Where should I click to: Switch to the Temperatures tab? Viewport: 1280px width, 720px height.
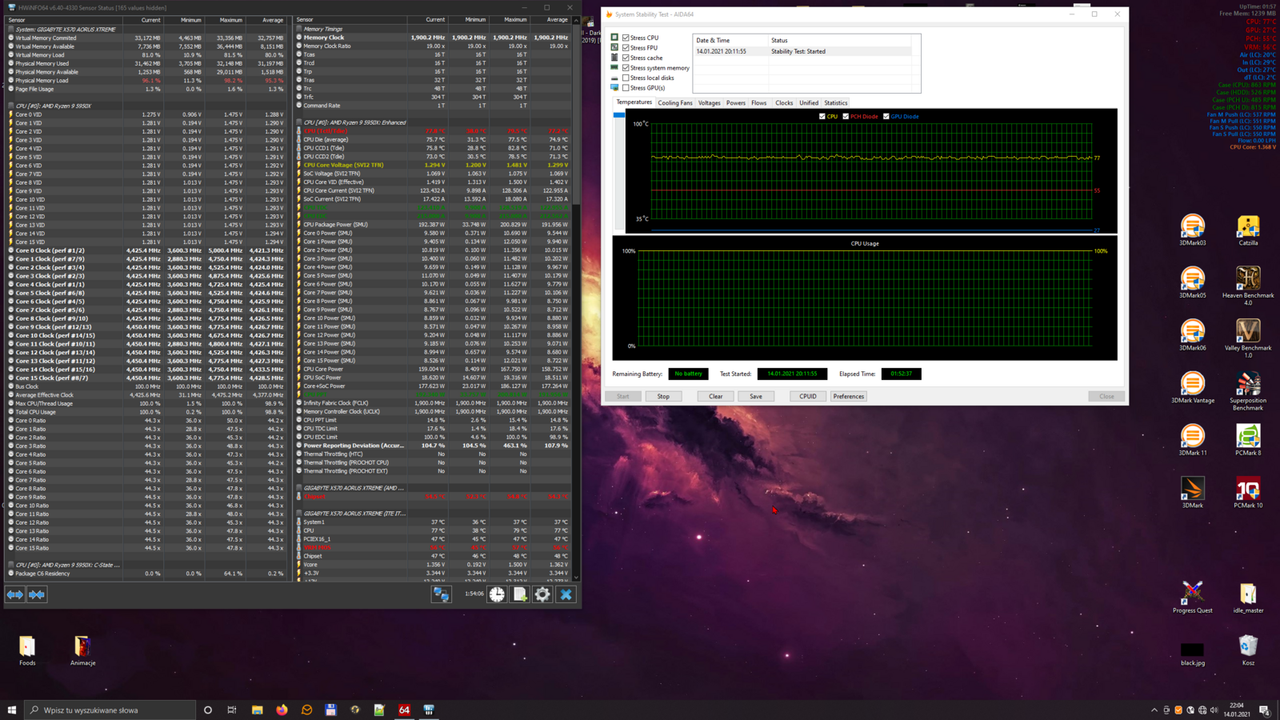coord(634,102)
